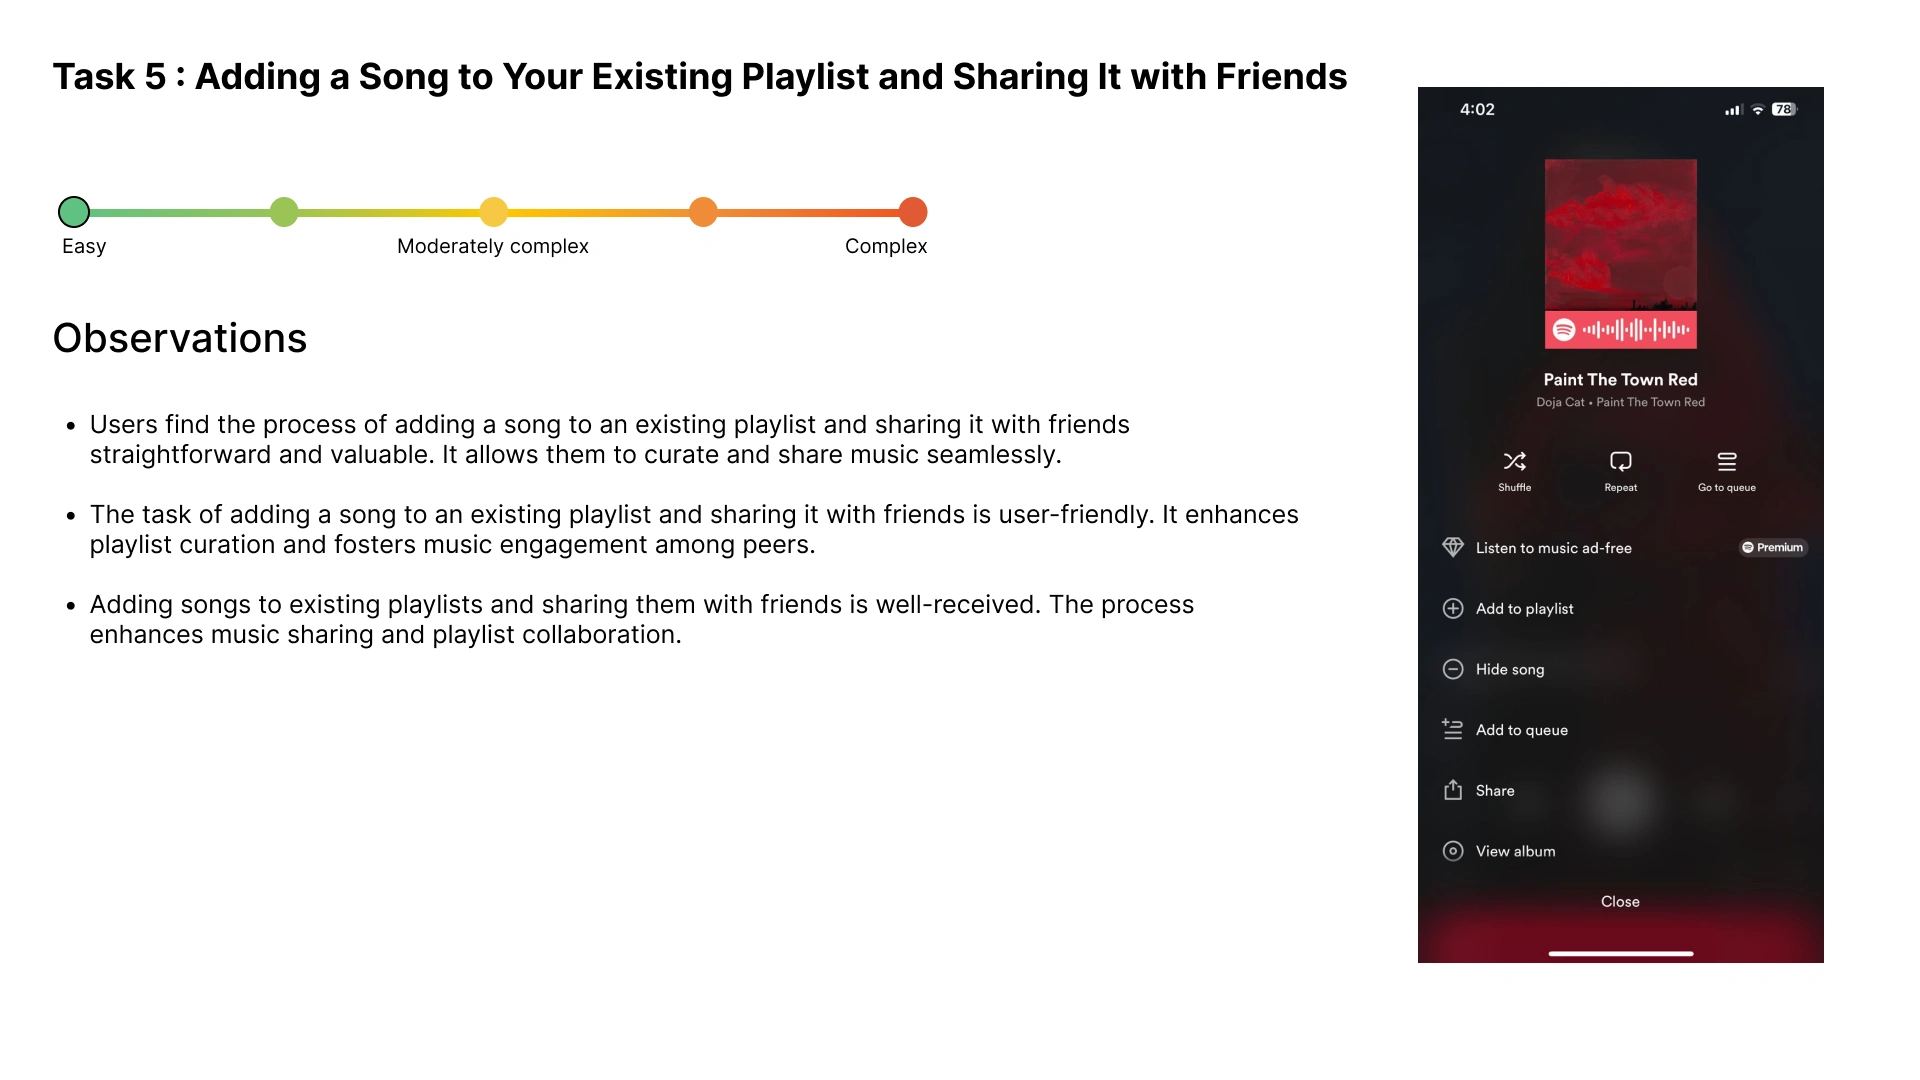The height and width of the screenshot is (1080, 1920).
Task: Tap the Spotify scan code bar
Action: point(1620,330)
